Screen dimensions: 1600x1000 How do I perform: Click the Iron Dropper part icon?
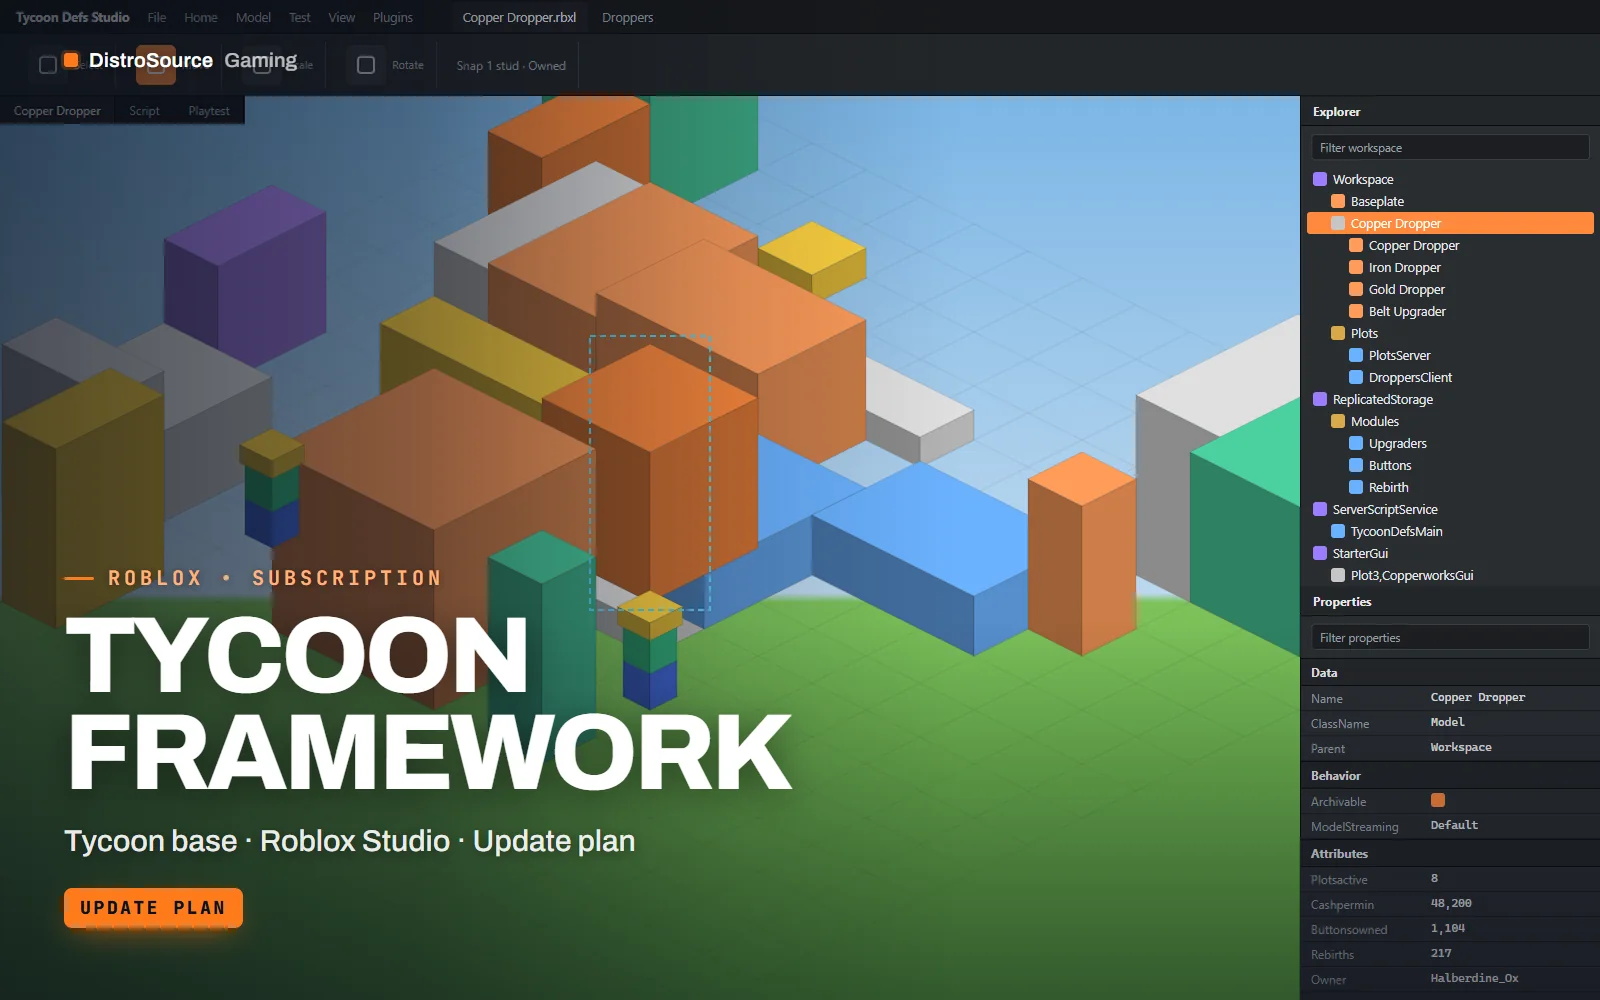pyautogui.click(x=1356, y=267)
